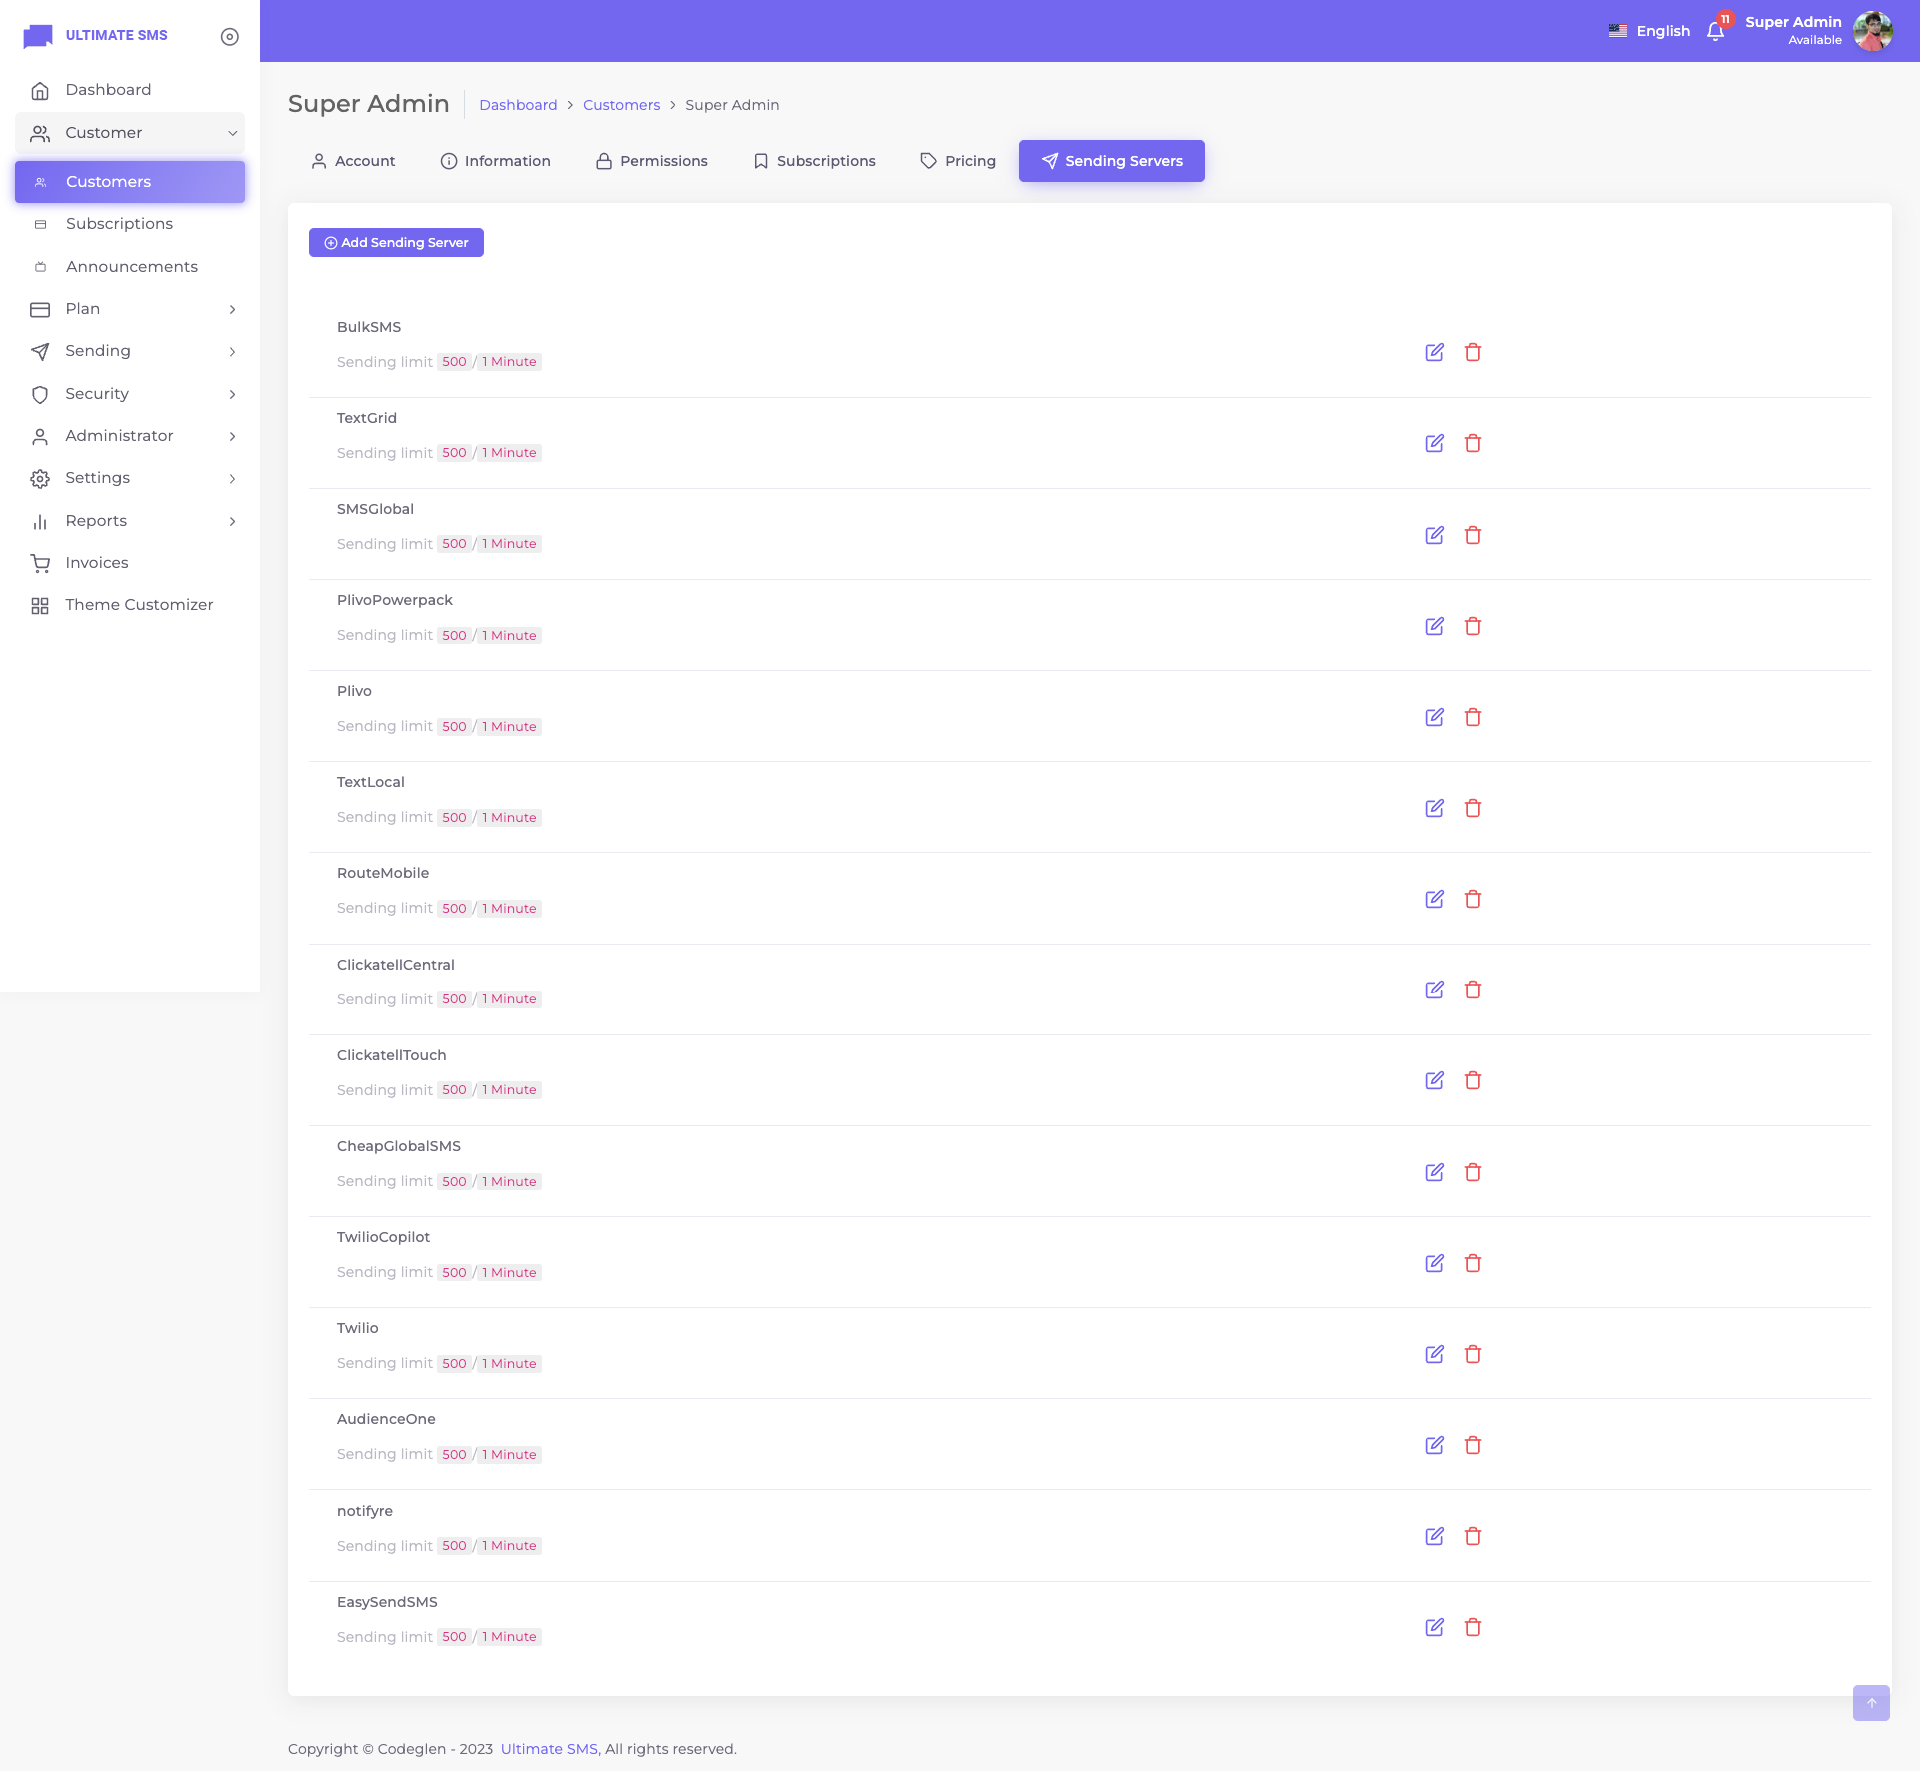Open the English language dropdown
Viewport: 1920px width, 1772px height.
pyautogui.click(x=1649, y=31)
